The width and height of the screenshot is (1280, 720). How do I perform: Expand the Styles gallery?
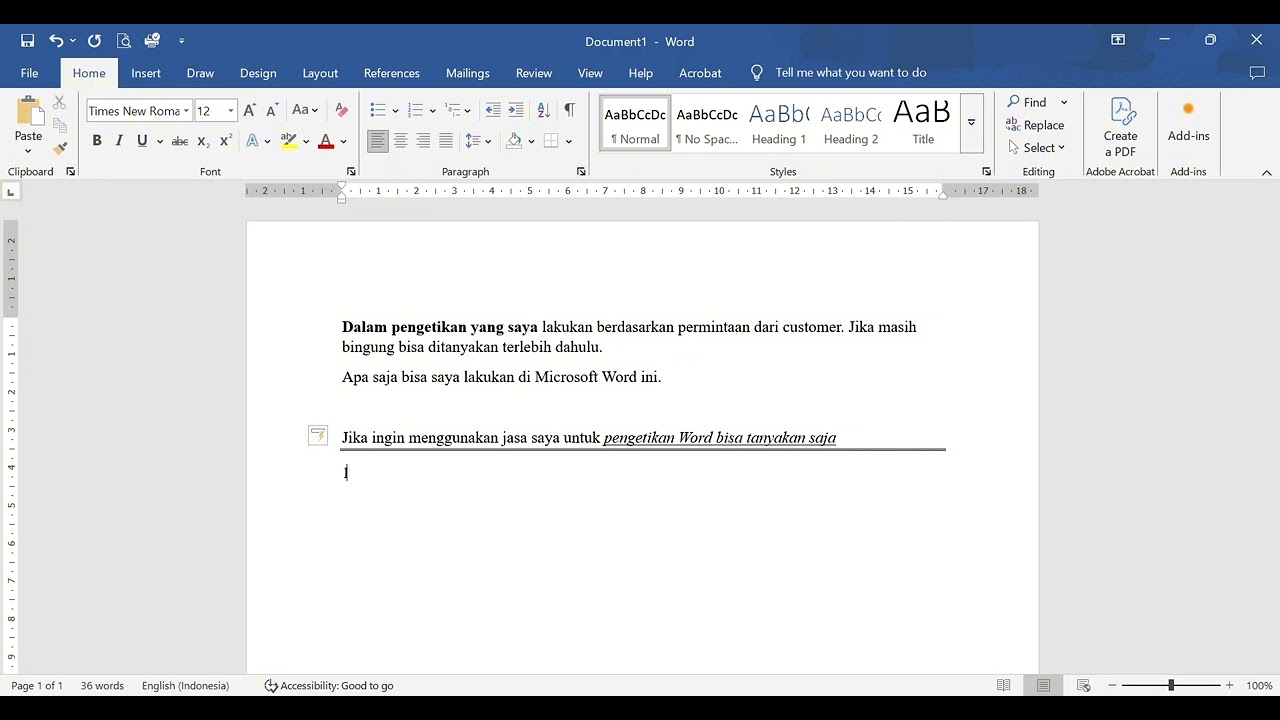[971, 123]
